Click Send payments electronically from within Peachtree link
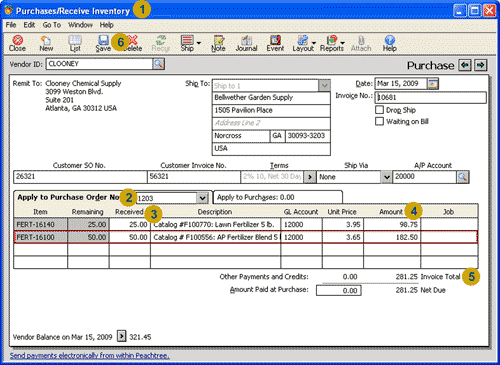Screen dimensions: 500x365 coord(90,356)
